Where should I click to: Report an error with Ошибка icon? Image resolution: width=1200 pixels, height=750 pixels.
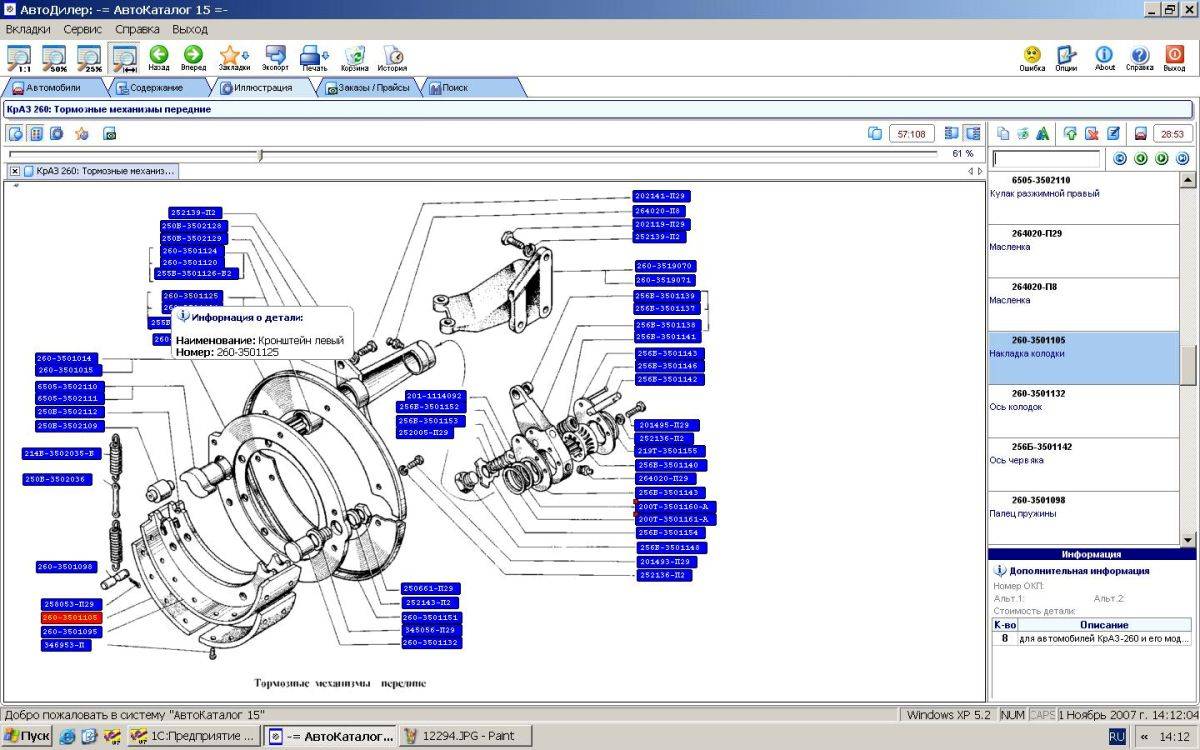pyautogui.click(x=1032, y=58)
